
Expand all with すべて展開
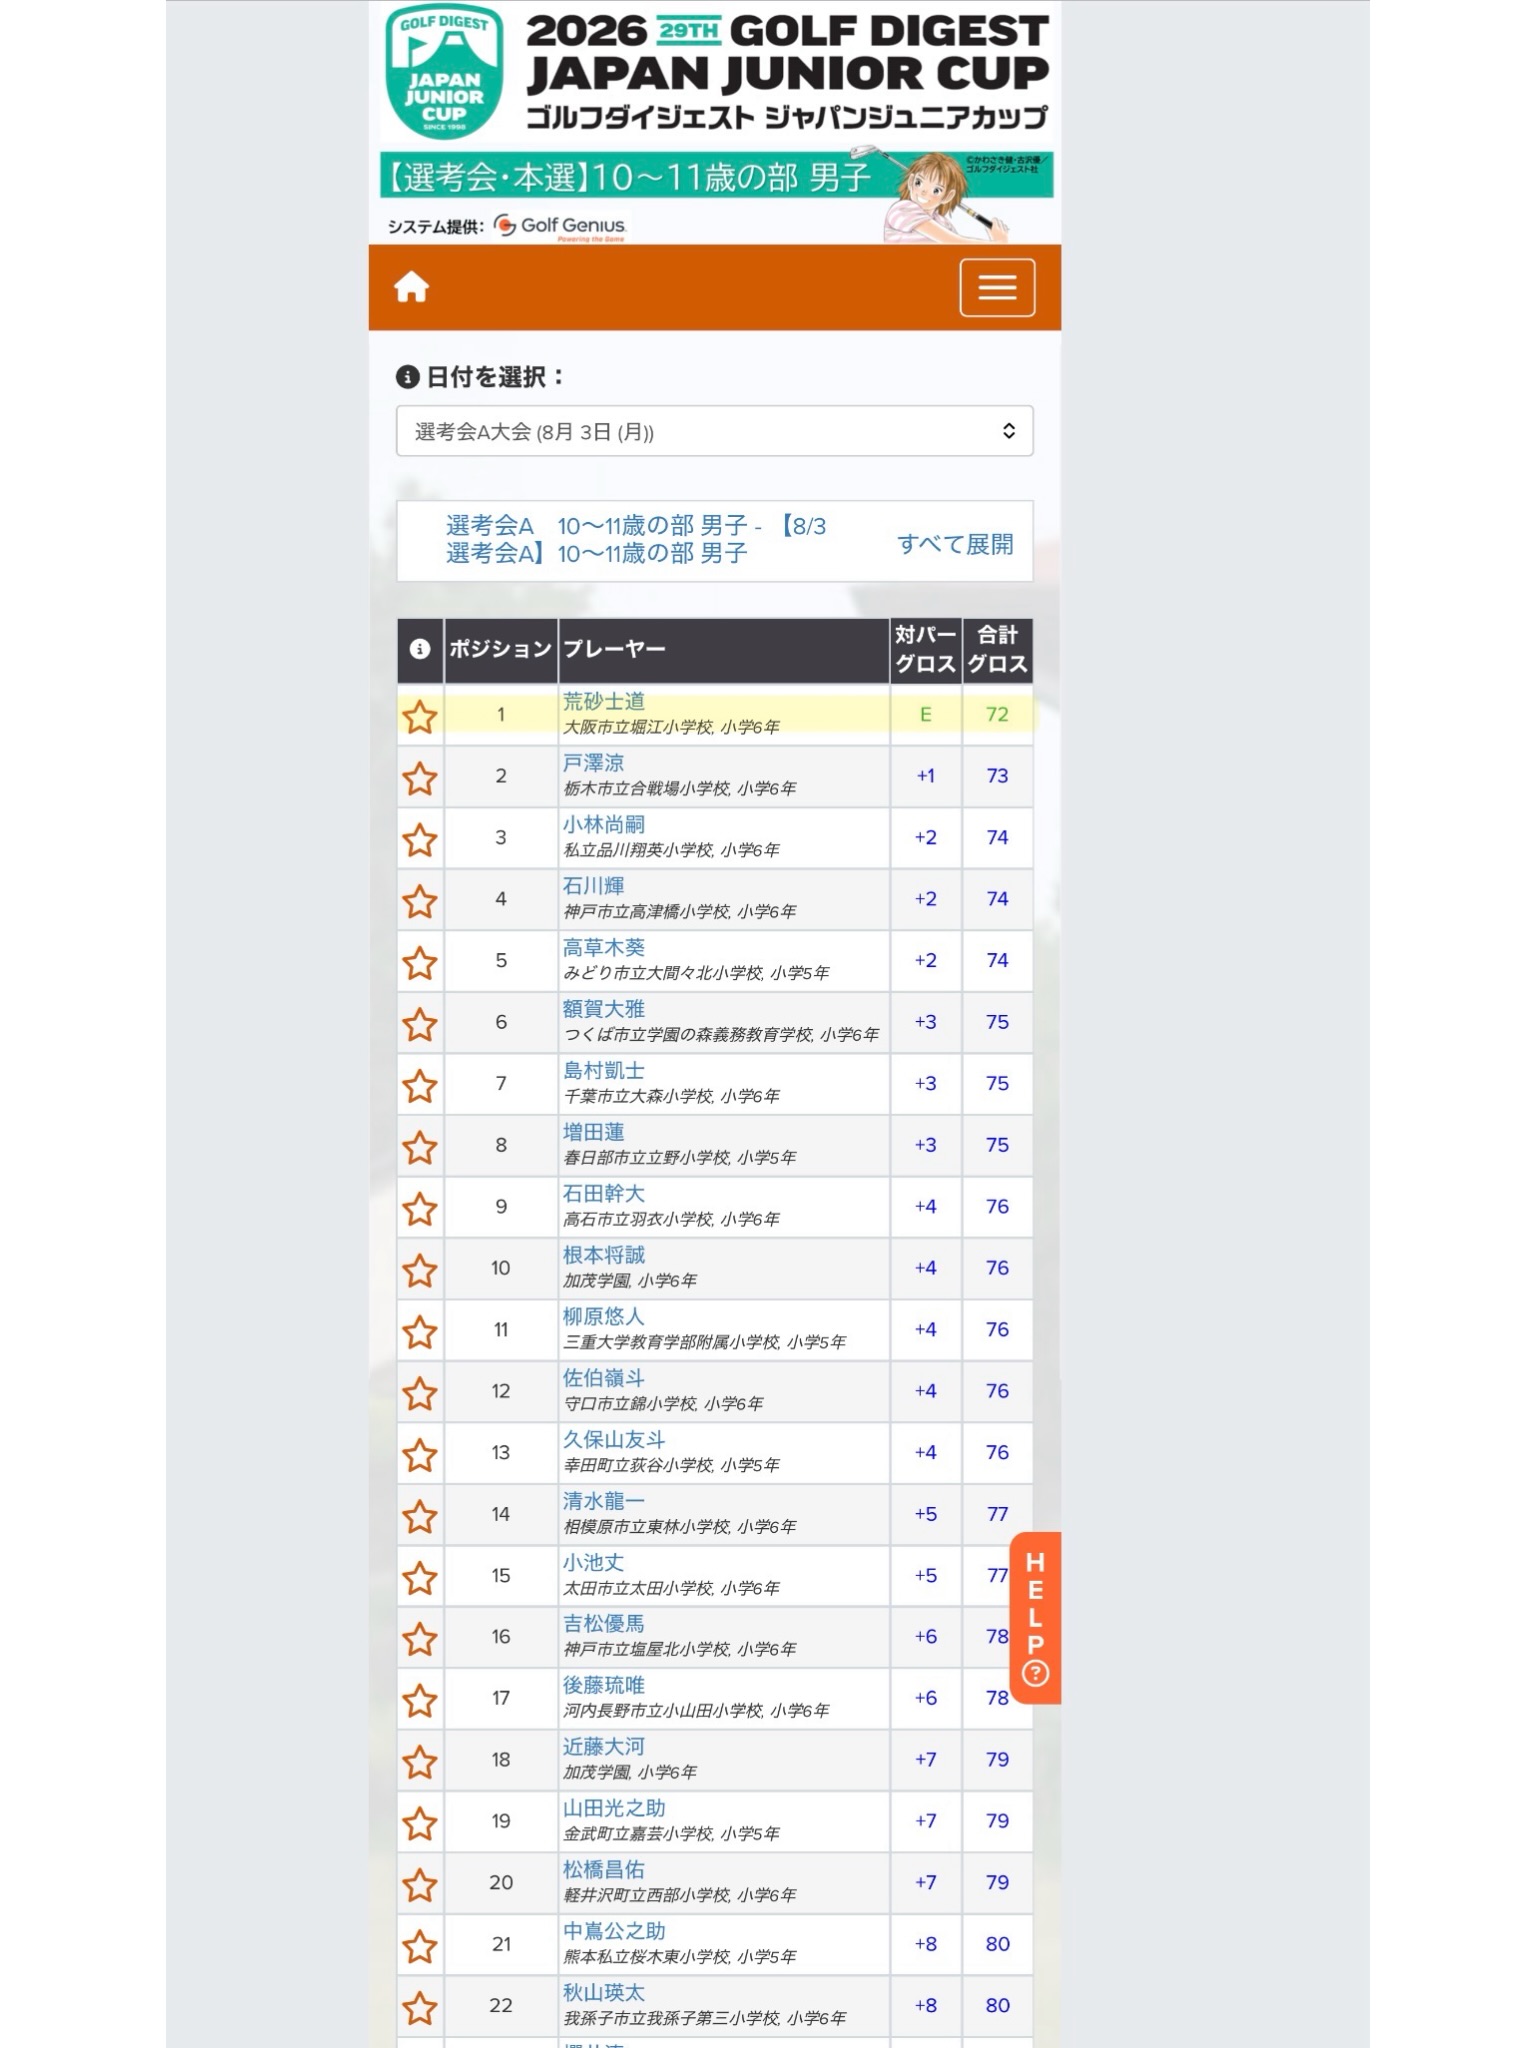click(x=955, y=544)
